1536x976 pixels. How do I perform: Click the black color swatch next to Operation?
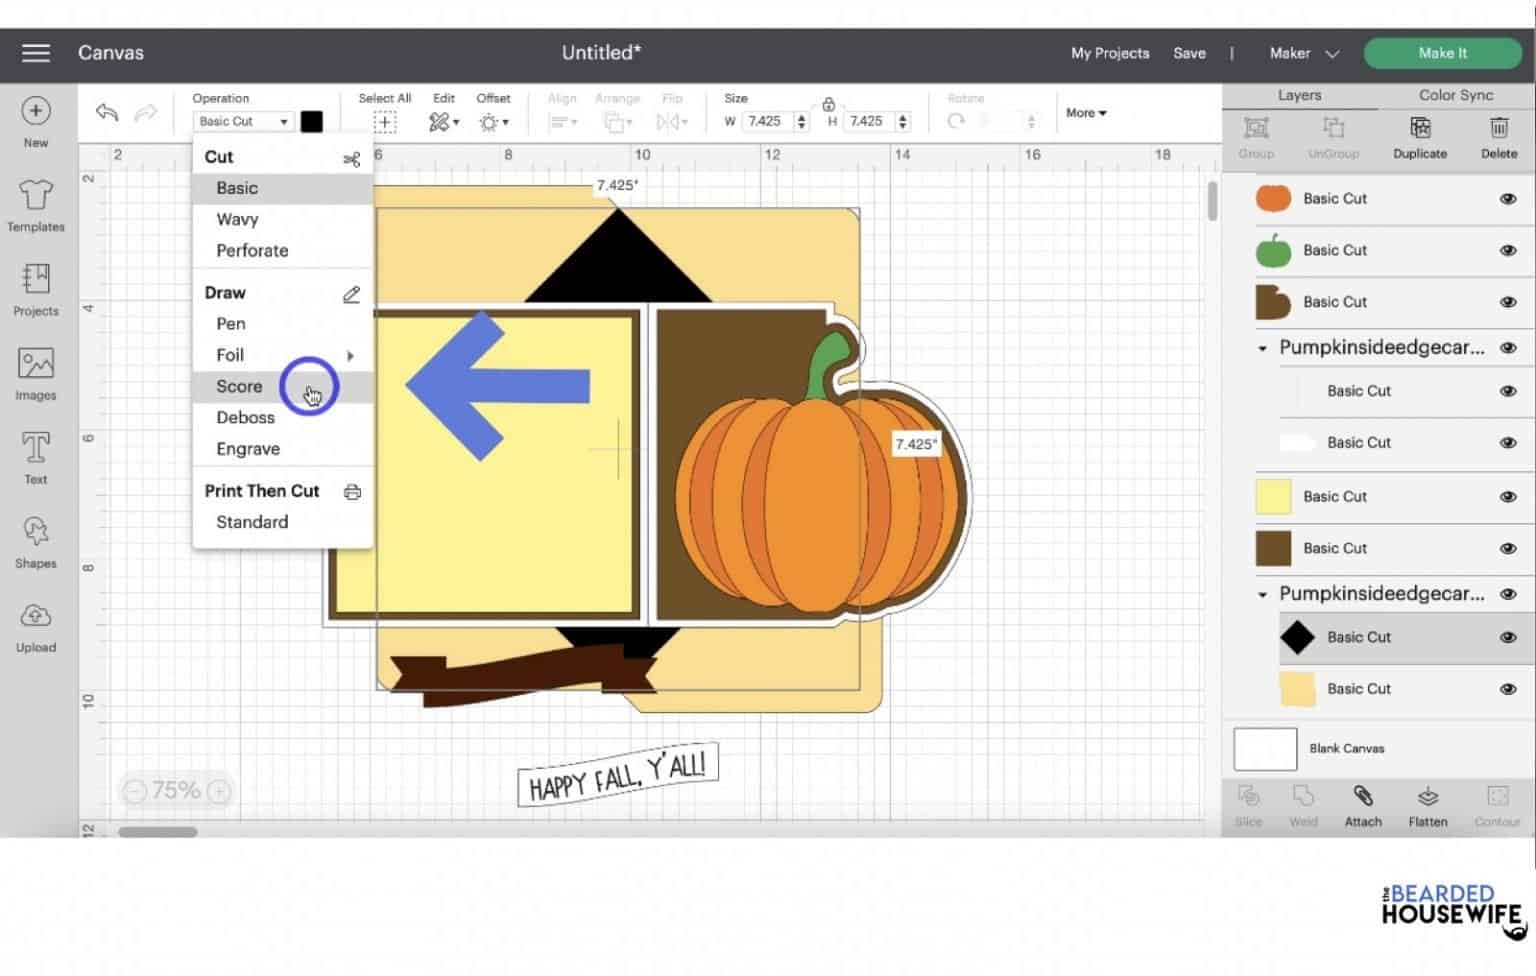tap(312, 121)
